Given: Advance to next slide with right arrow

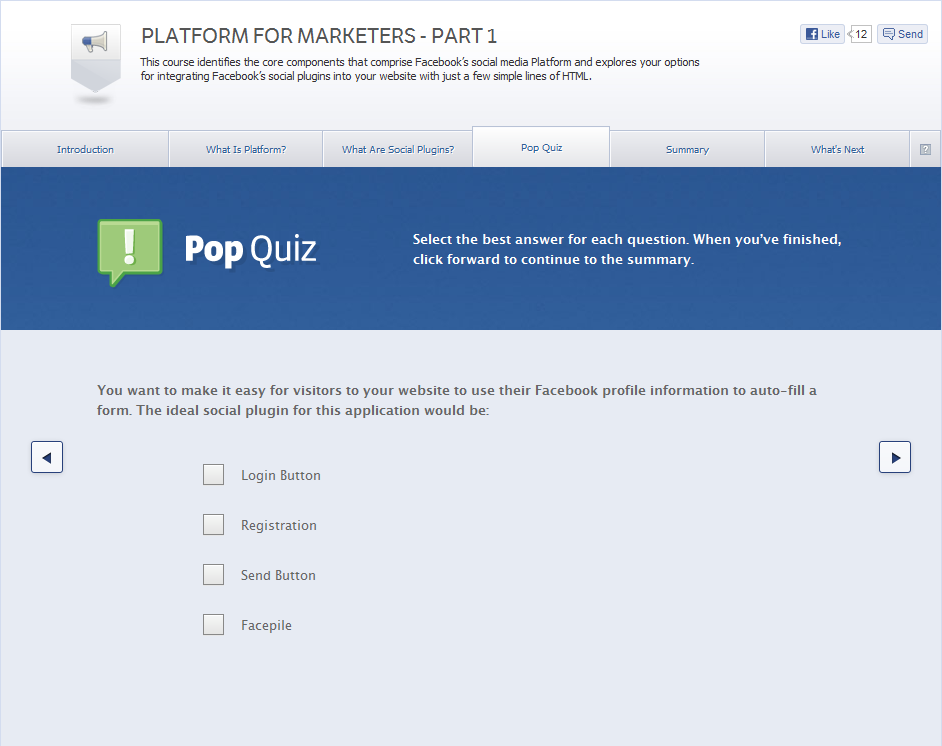Looking at the screenshot, I should [x=895, y=457].
